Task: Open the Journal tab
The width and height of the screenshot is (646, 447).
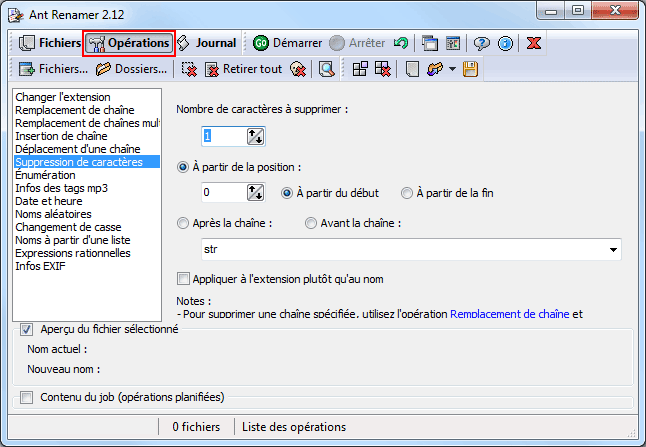Action: (206, 43)
